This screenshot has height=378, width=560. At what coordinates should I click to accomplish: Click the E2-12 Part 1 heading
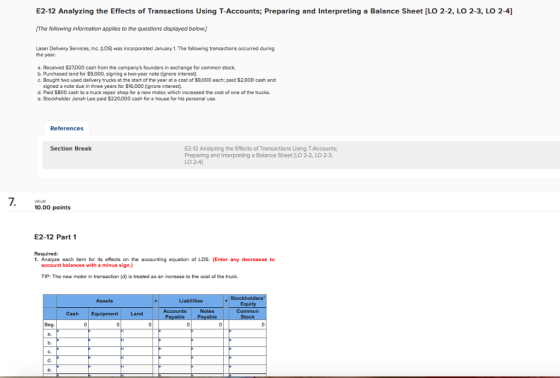(55, 237)
